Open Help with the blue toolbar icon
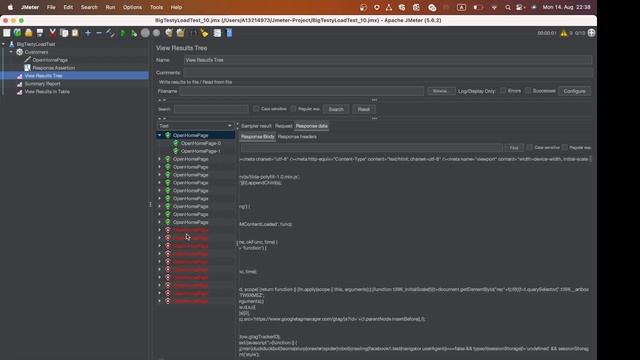640x360 pixels. click(x=229, y=33)
